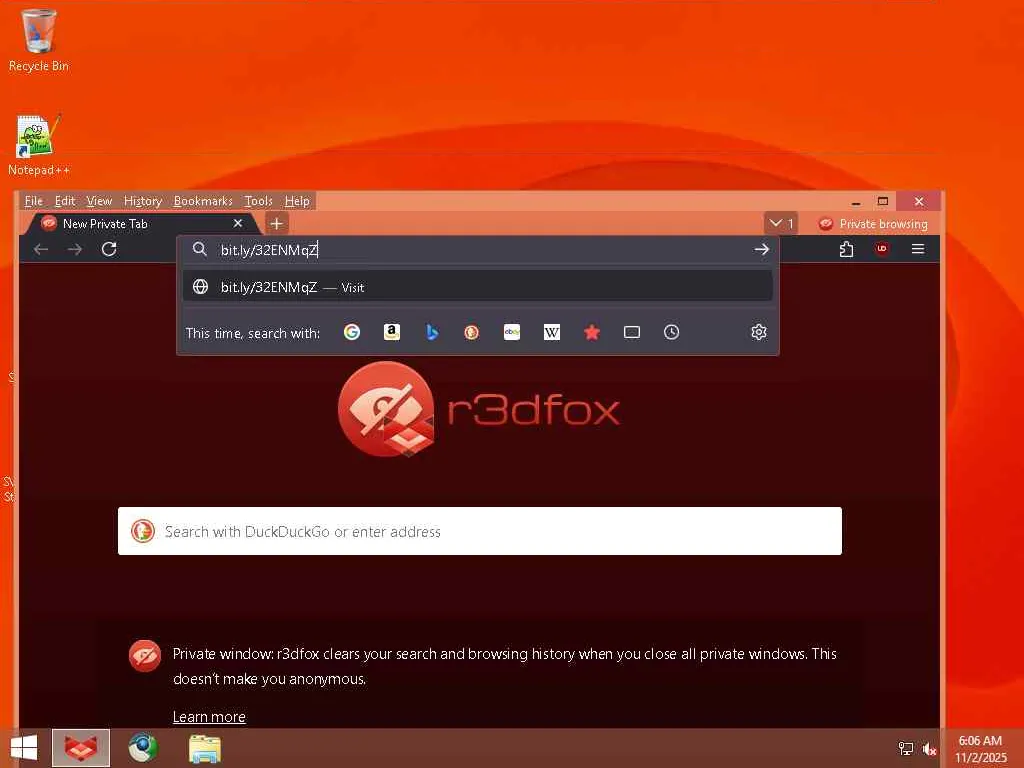Open the Notepad++ desktop shortcut
The image size is (1024, 768).
point(39,145)
